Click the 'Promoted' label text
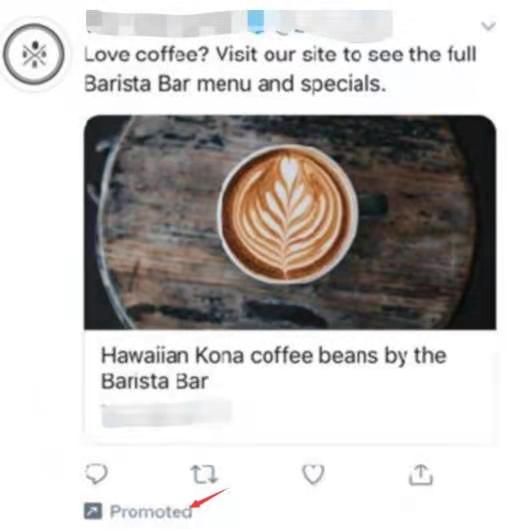Image resolution: width=508 pixels, height=529 pixels. click(x=151, y=511)
